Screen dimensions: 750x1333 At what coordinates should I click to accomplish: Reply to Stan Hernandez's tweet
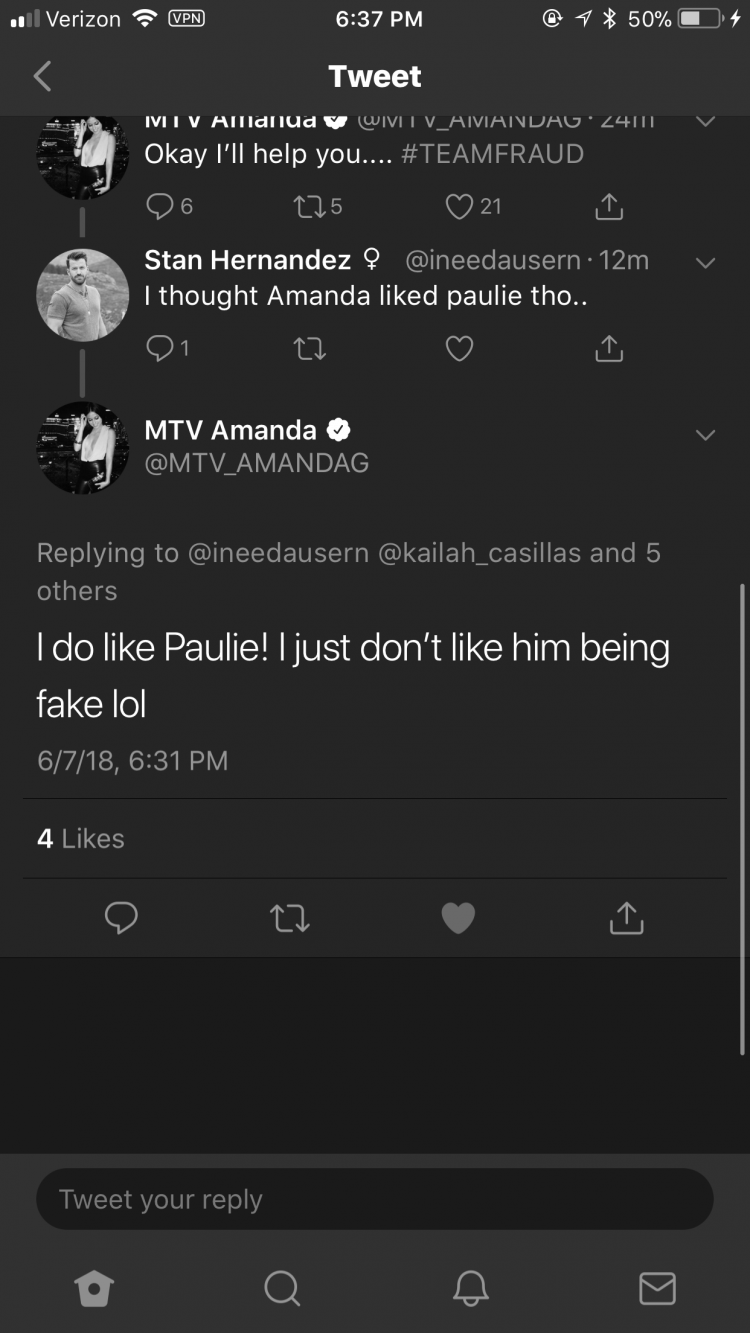click(x=168, y=348)
